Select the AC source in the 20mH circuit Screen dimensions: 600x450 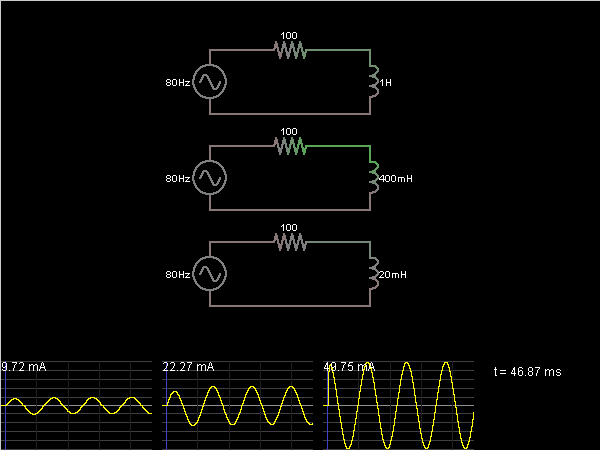coord(210,274)
